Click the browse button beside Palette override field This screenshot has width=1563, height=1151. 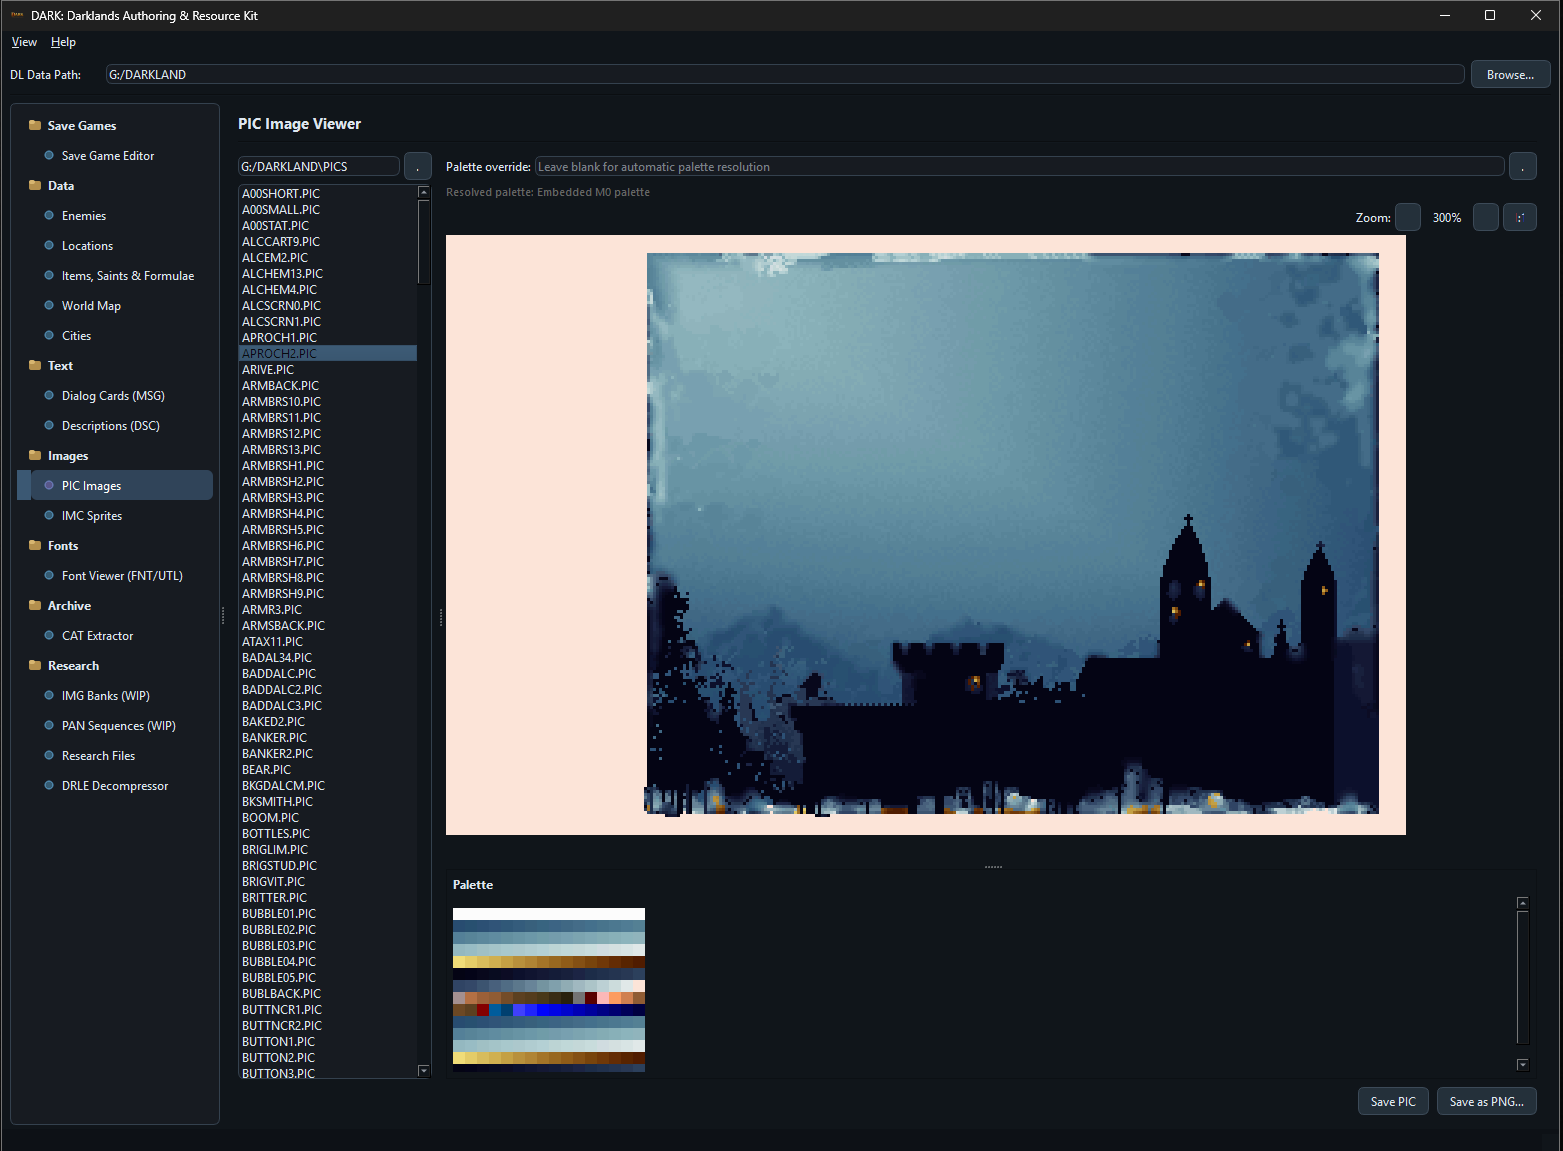(1522, 166)
